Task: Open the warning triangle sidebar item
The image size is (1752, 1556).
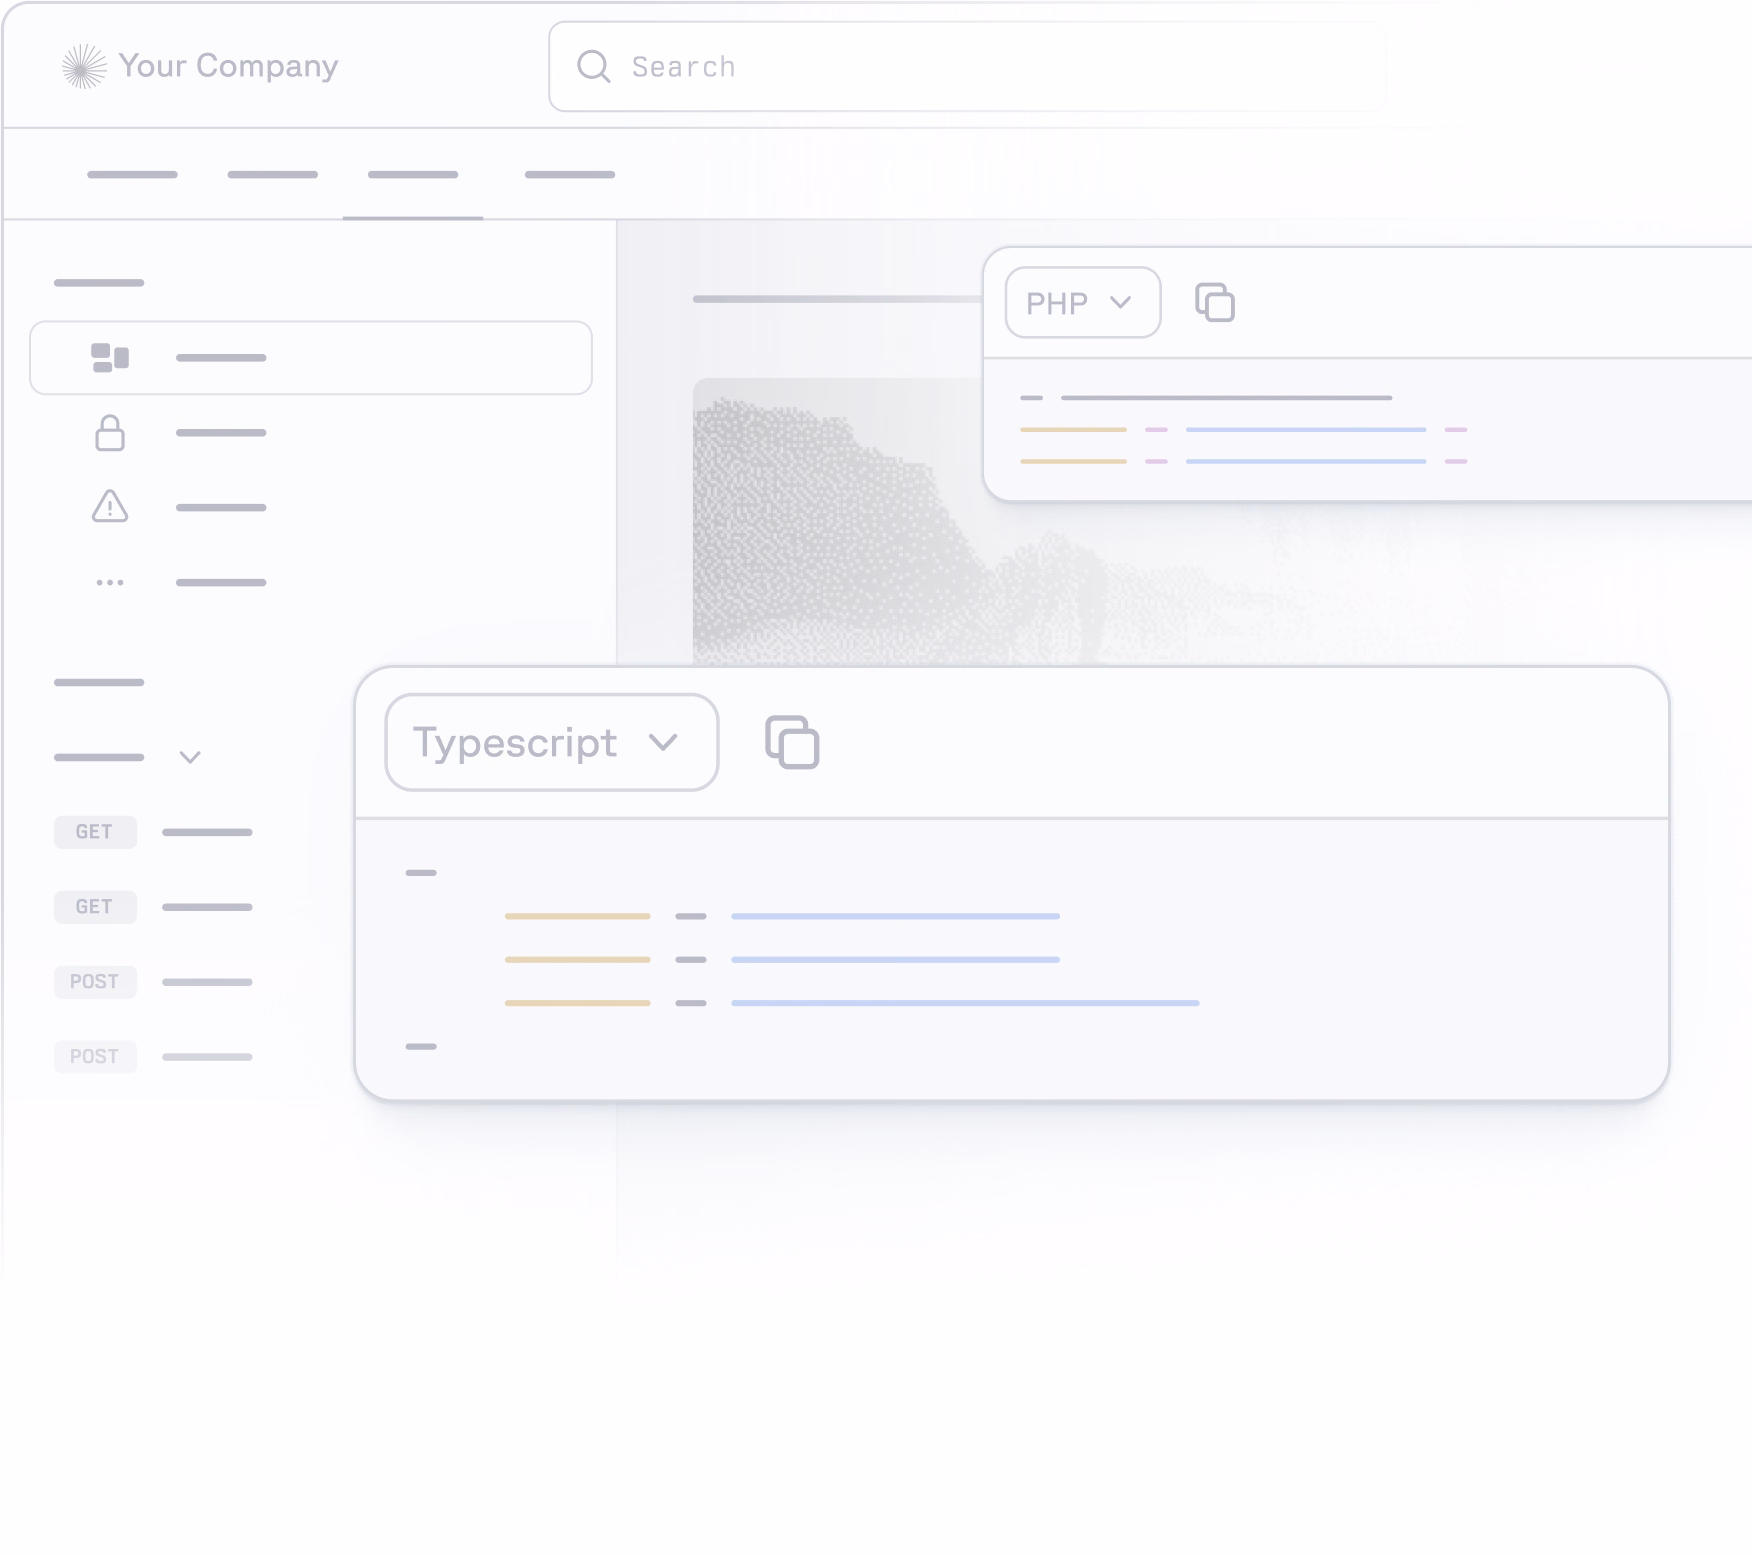Action: coord(110,507)
